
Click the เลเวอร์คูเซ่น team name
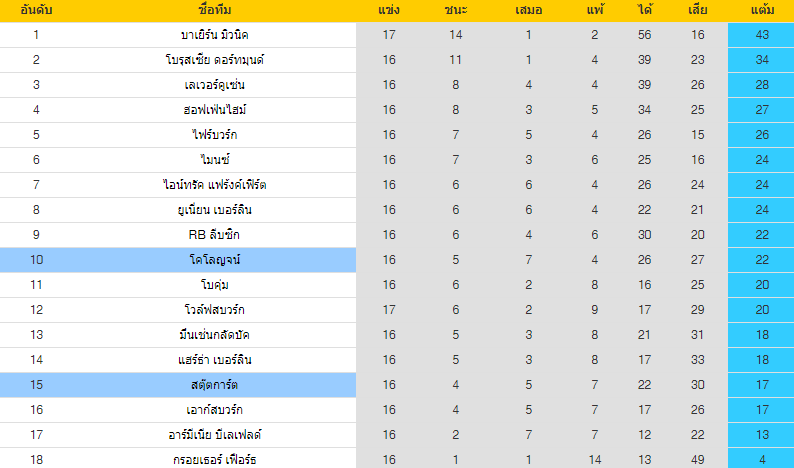pos(215,85)
